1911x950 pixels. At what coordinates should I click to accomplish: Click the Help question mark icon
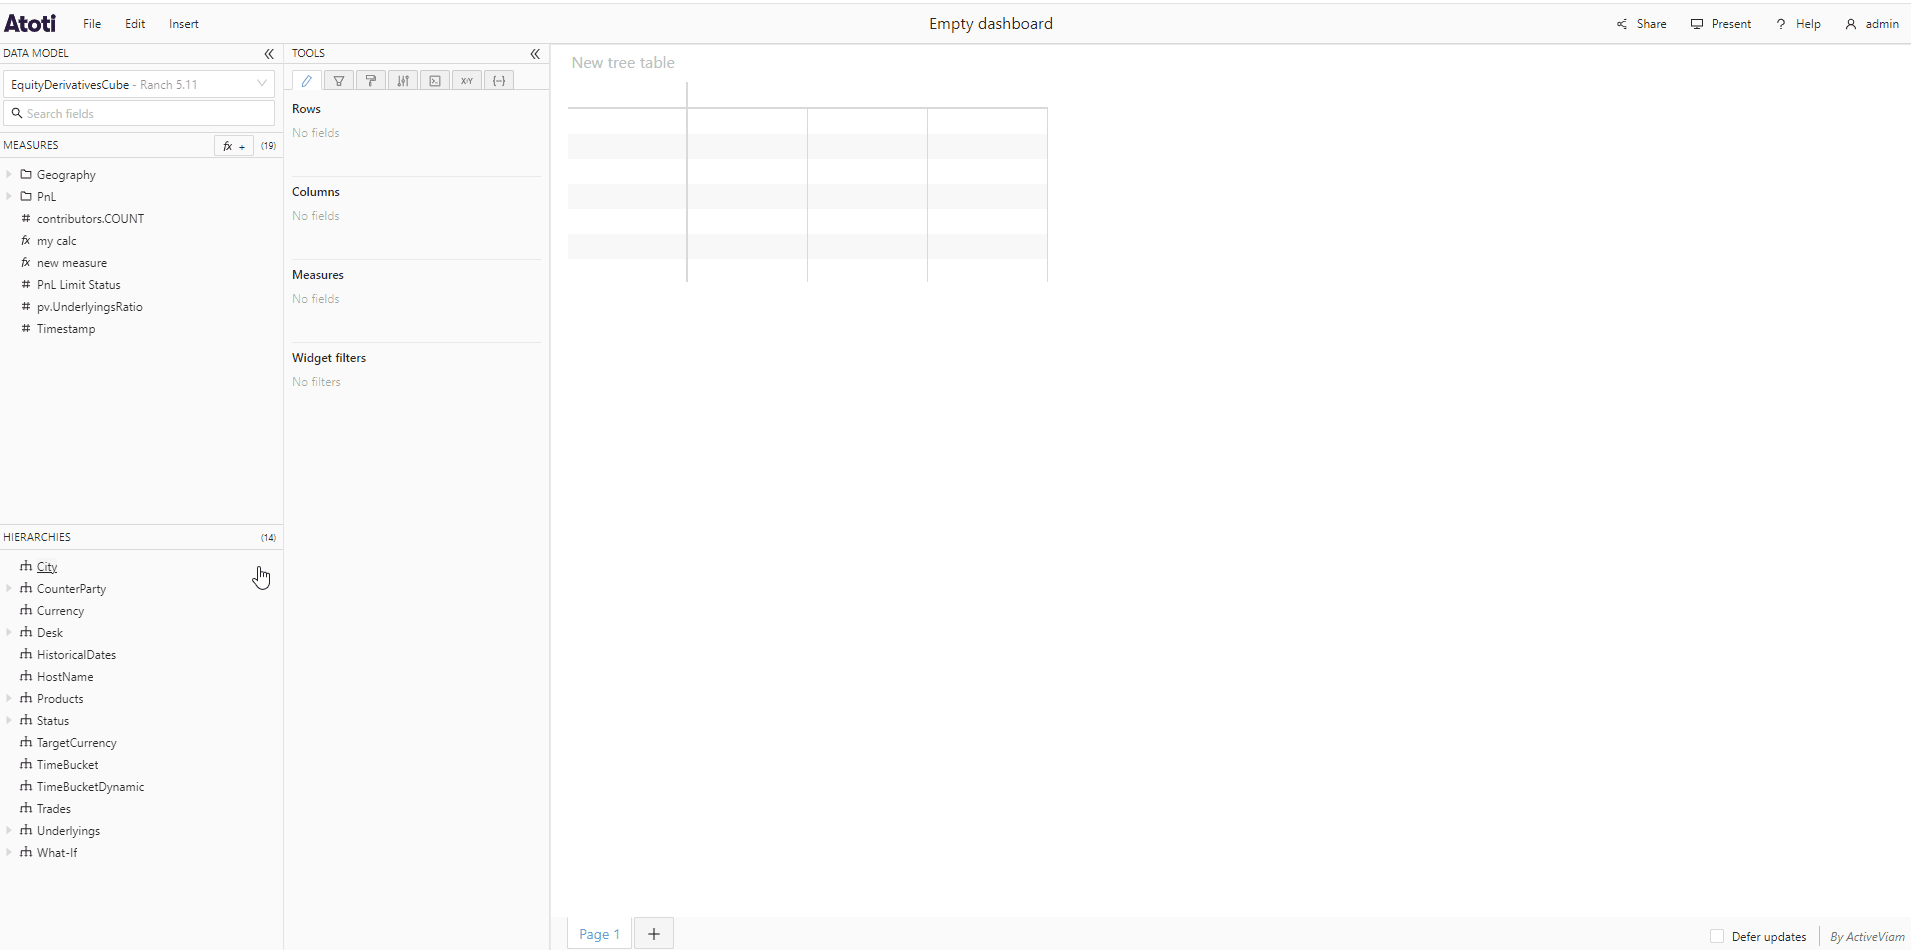[1781, 24]
